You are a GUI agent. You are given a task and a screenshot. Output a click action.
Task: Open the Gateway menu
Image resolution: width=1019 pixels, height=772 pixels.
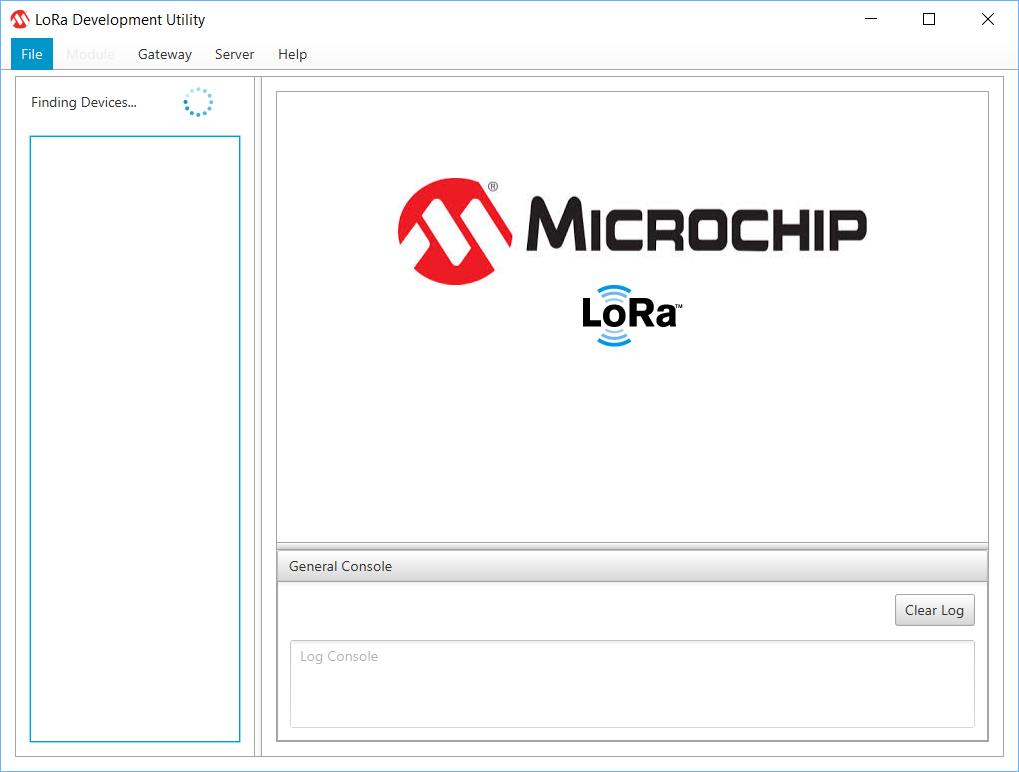click(164, 54)
